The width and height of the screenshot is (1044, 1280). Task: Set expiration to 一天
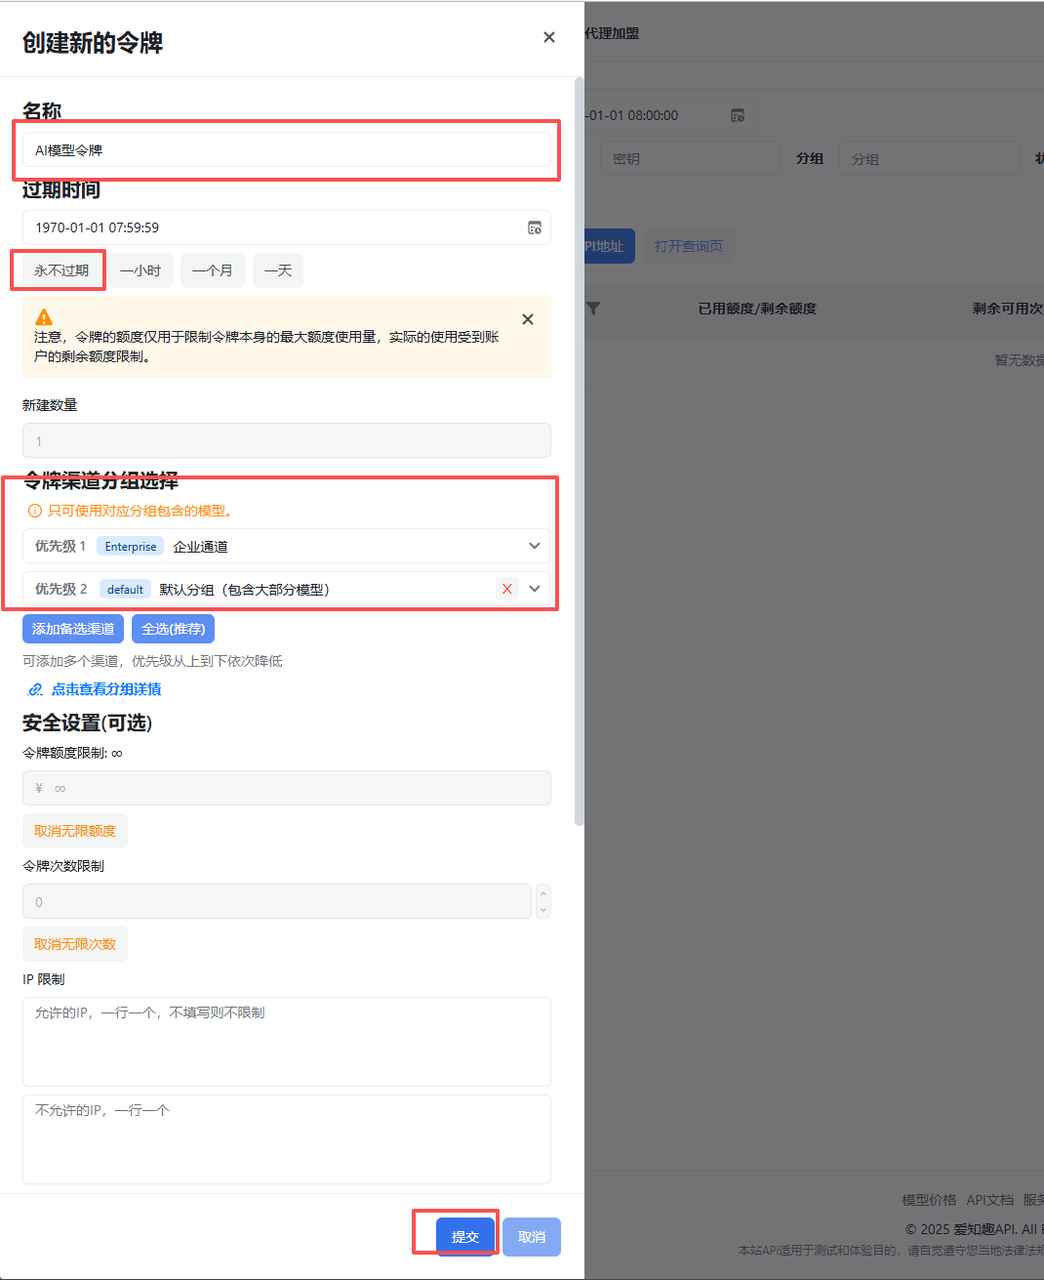278,271
